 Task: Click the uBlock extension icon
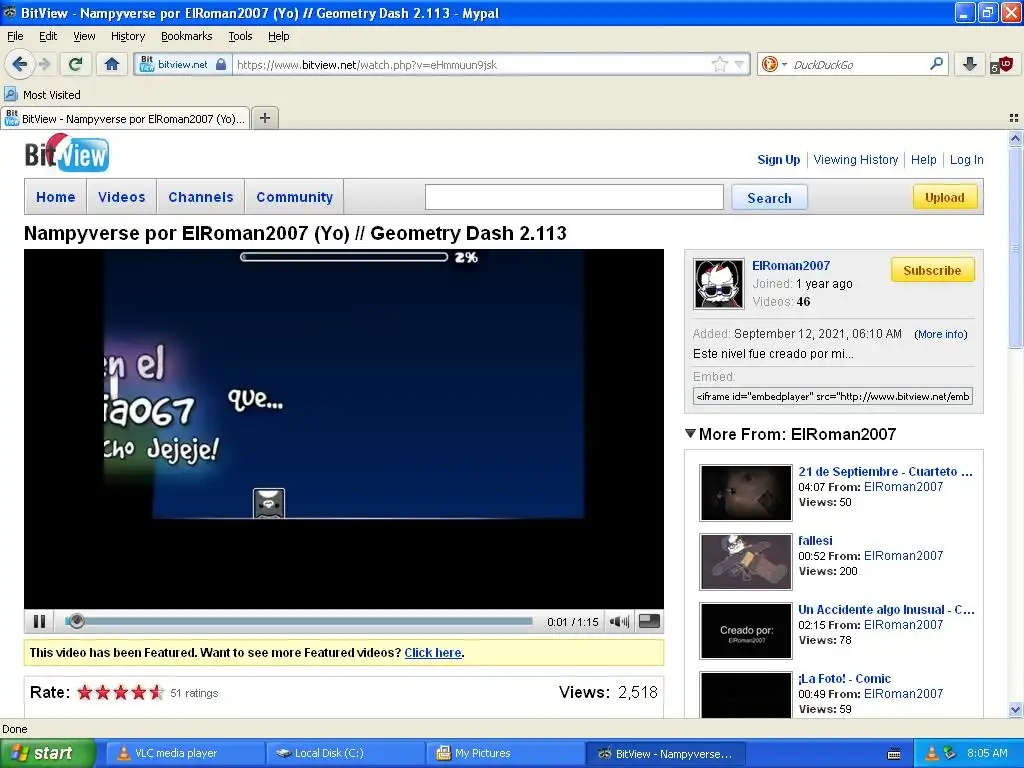(x=1002, y=64)
